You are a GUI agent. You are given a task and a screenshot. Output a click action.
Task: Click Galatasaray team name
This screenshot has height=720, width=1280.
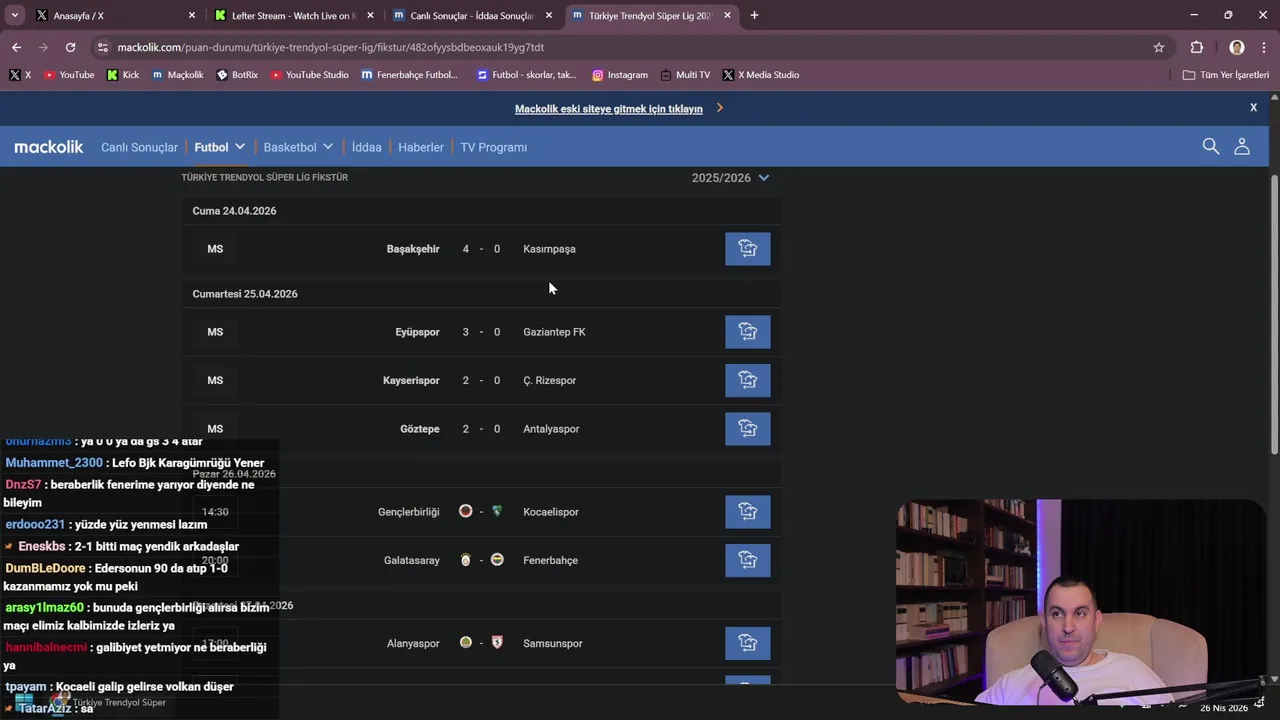coord(412,560)
